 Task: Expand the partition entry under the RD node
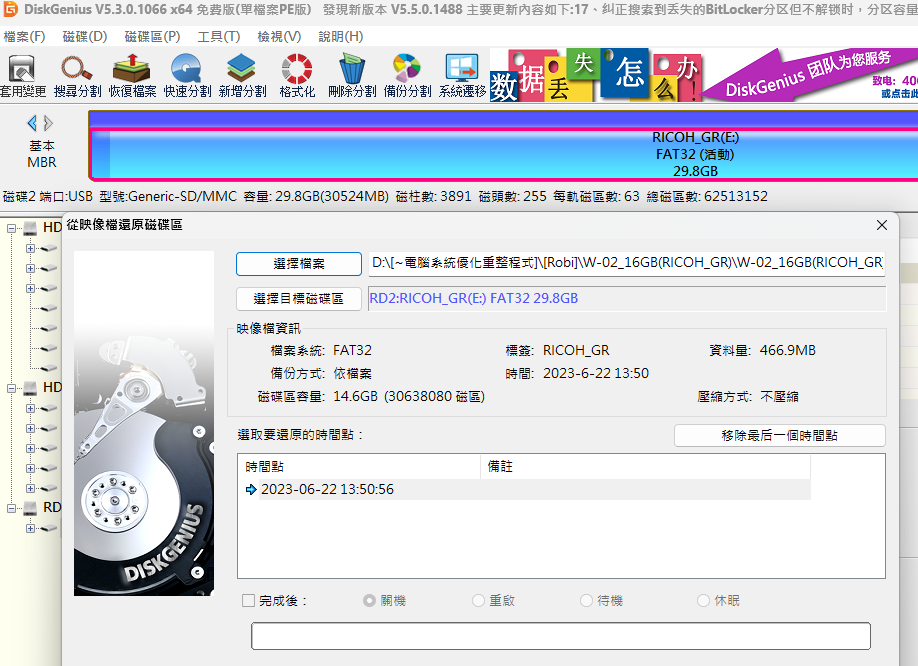(30, 528)
